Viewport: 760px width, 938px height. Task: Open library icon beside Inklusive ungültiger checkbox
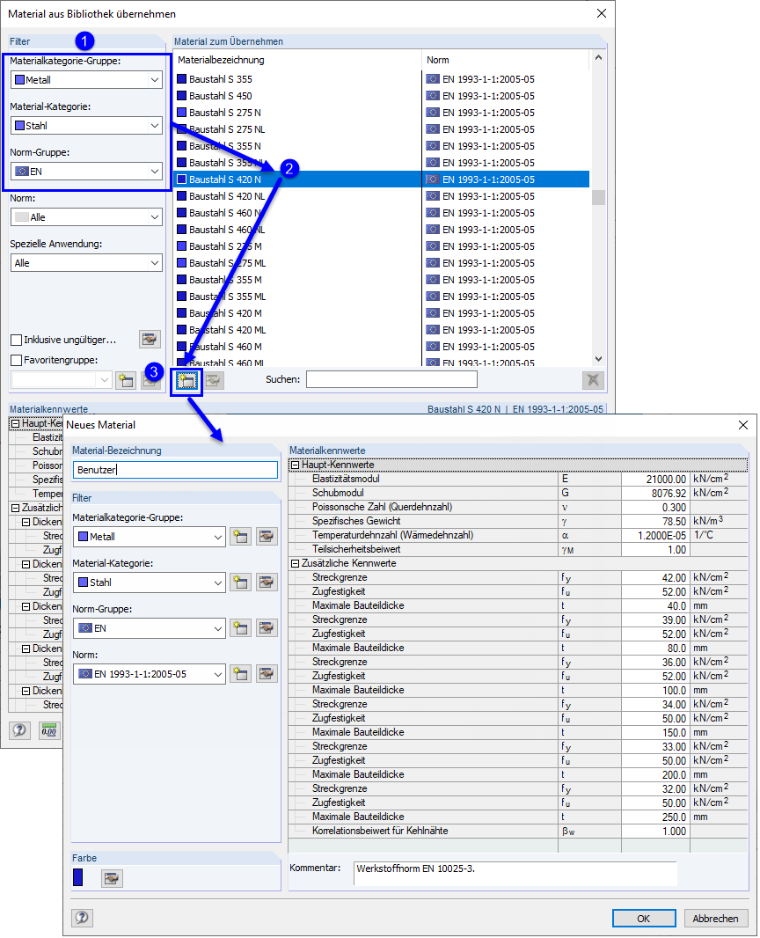click(150, 339)
